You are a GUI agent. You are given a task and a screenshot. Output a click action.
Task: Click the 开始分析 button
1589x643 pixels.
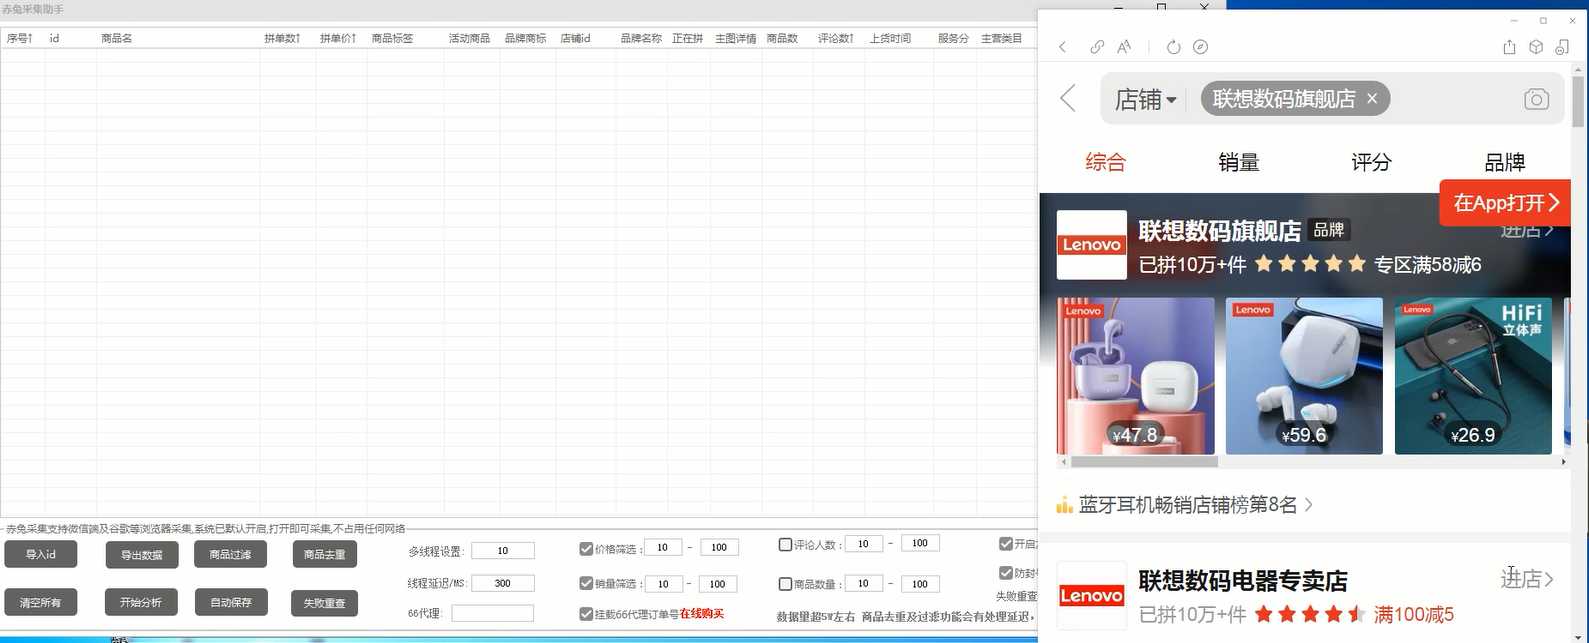(x=142, y=602)
